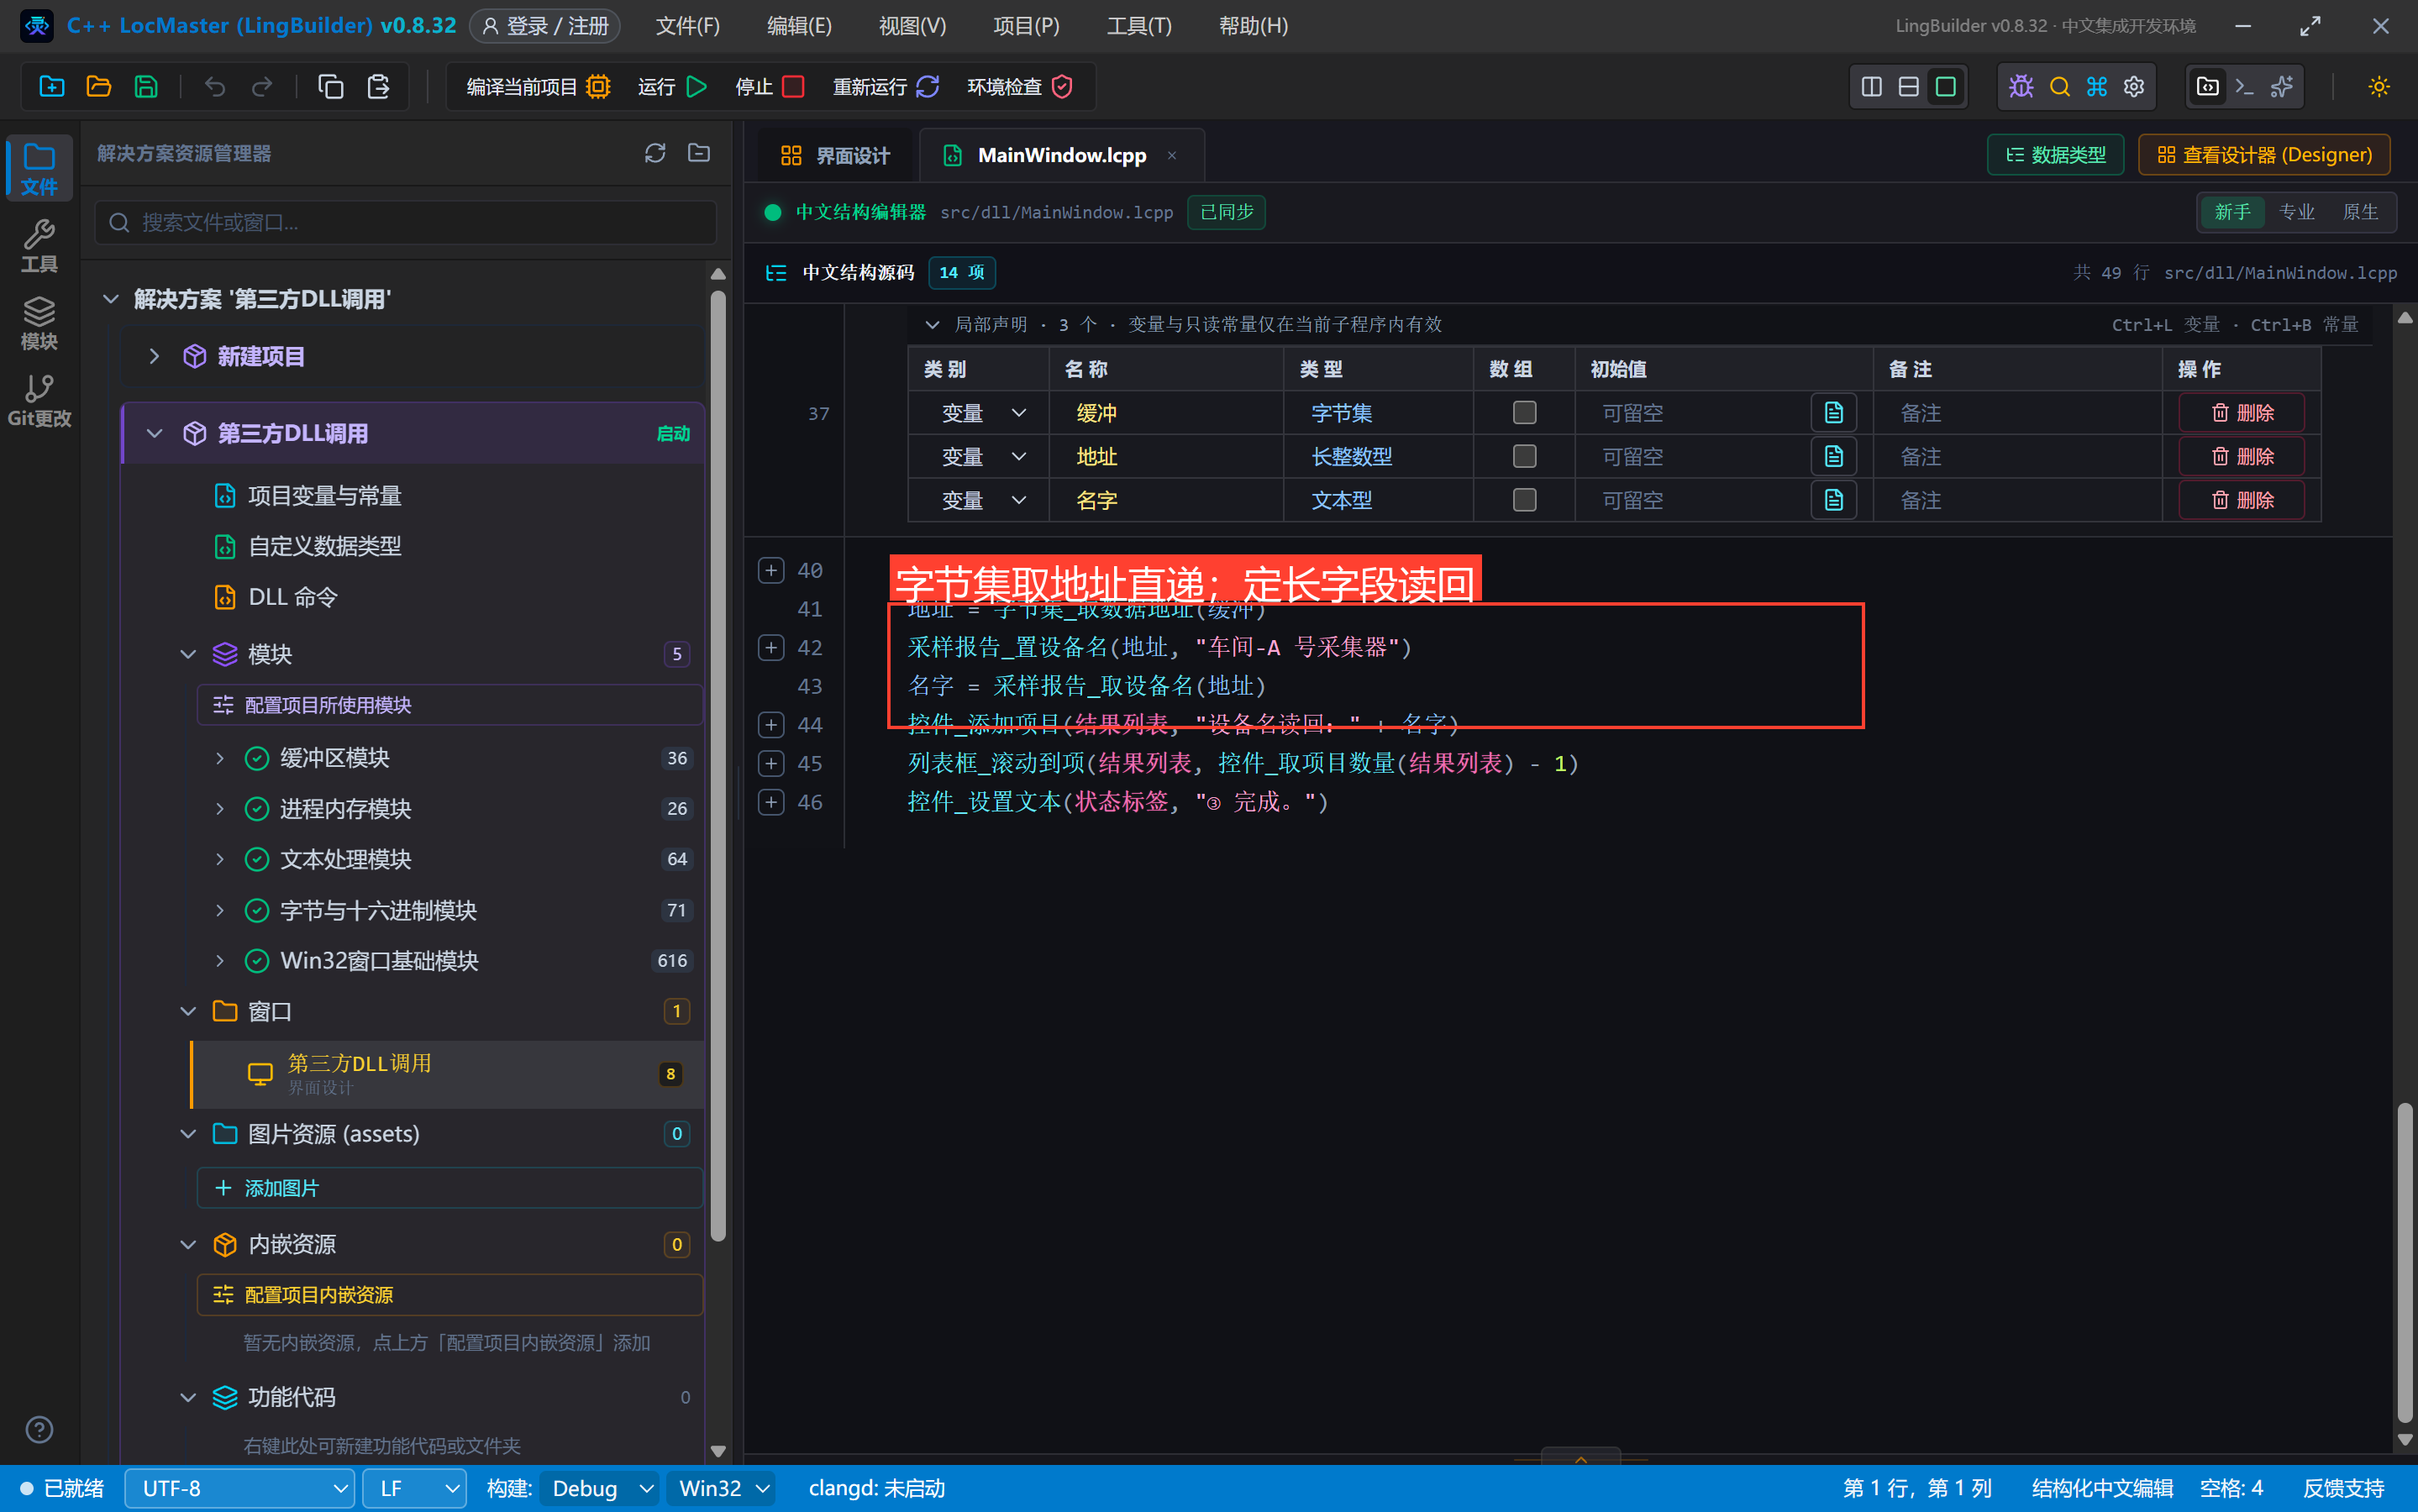Click the file search input field
2418x1512 pixels.
[x=406, y=222]
